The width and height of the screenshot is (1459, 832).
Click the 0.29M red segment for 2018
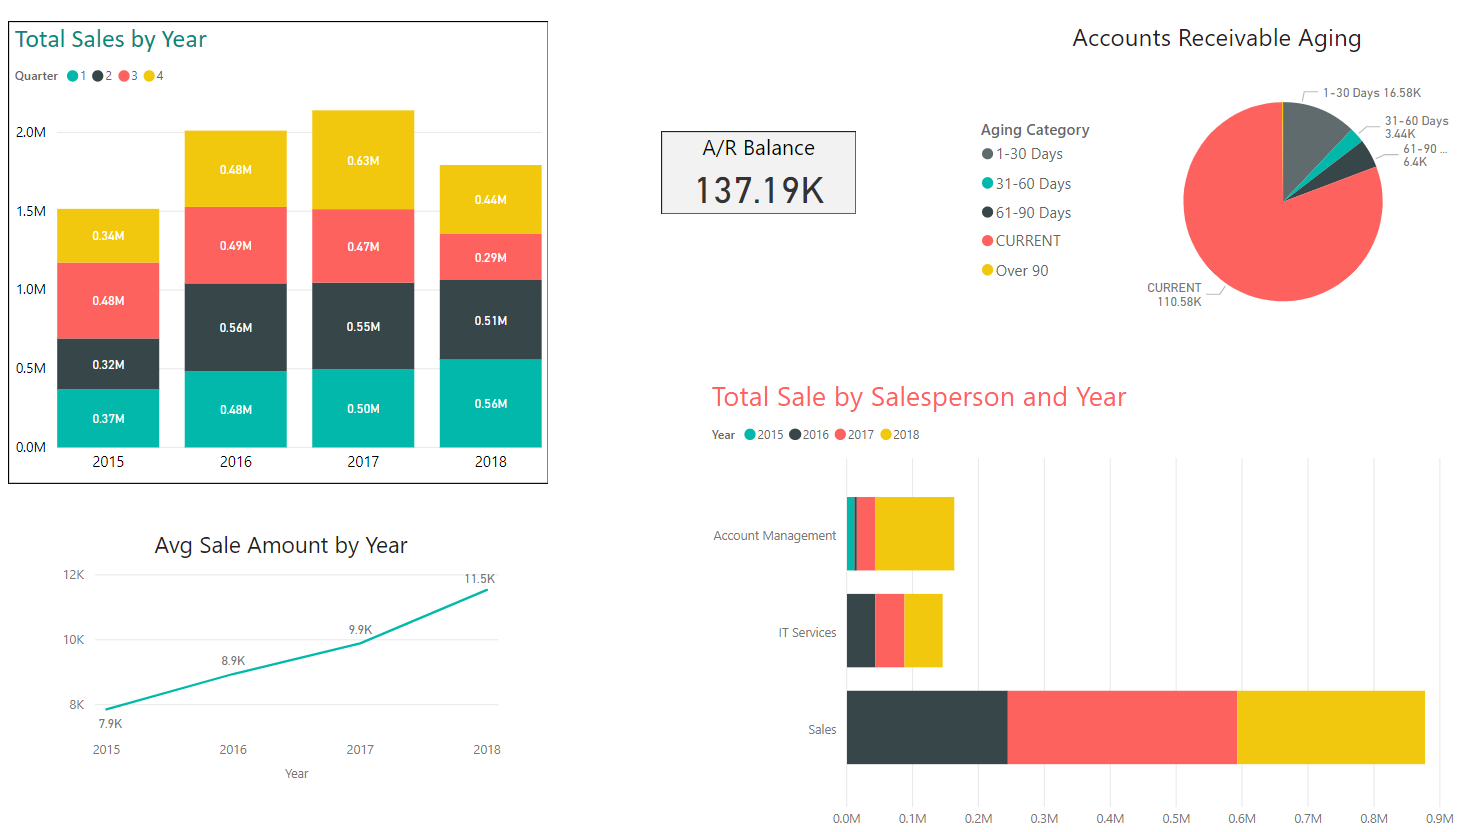490,257
